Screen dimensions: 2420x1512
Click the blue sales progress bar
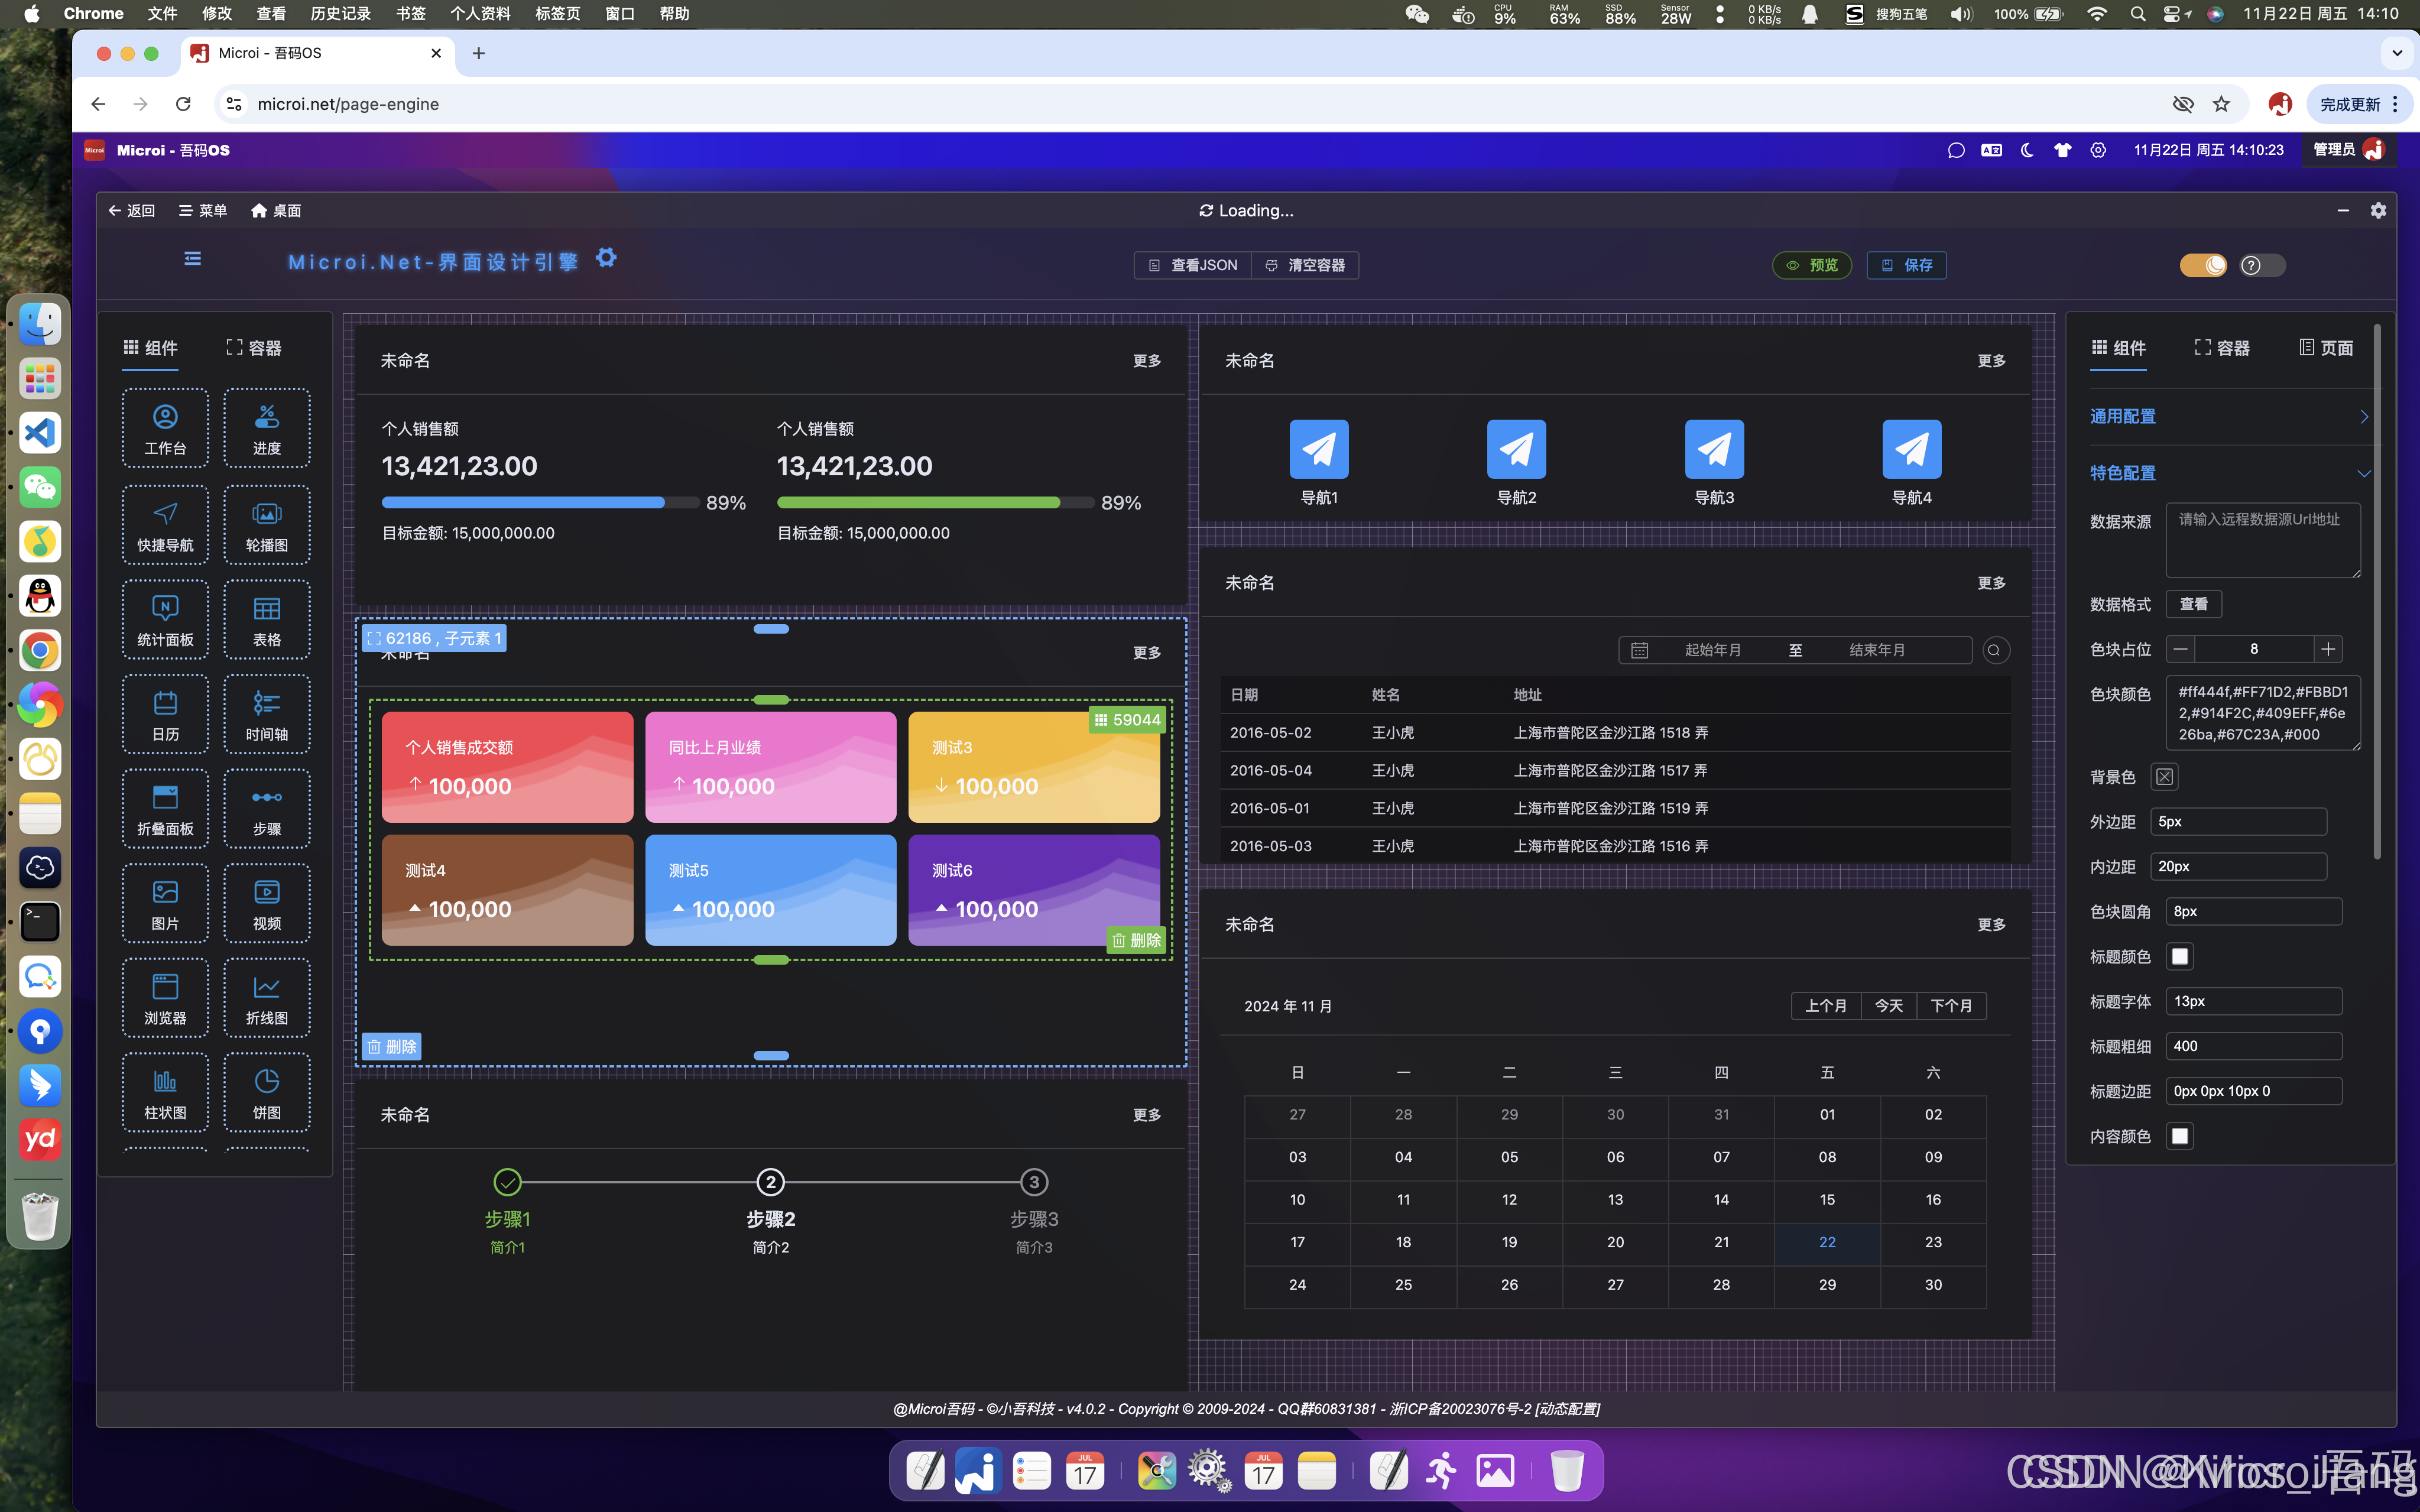point(540,503)
